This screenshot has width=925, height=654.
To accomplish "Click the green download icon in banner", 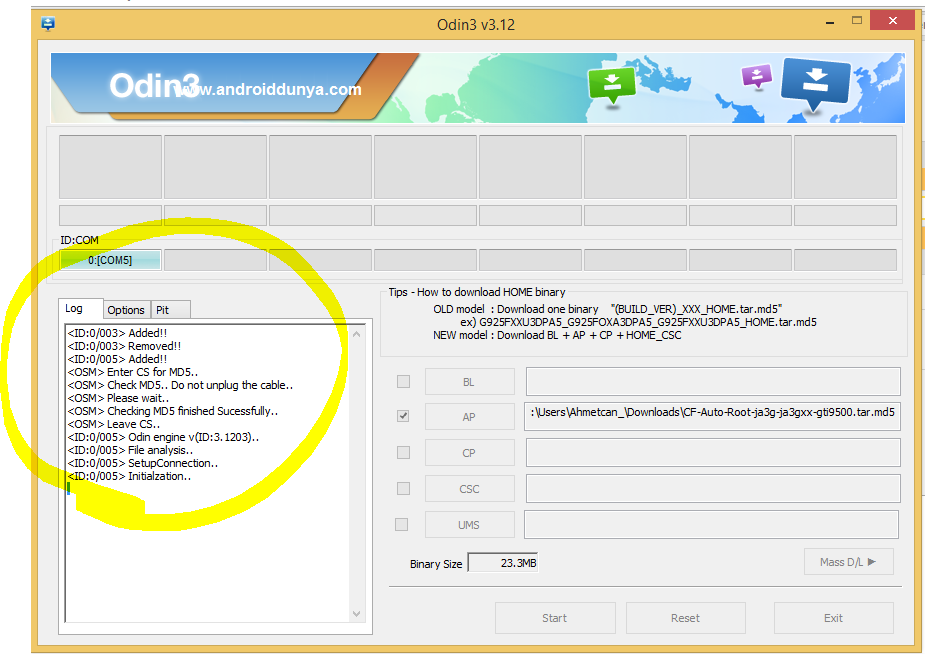I will [612, 85].
